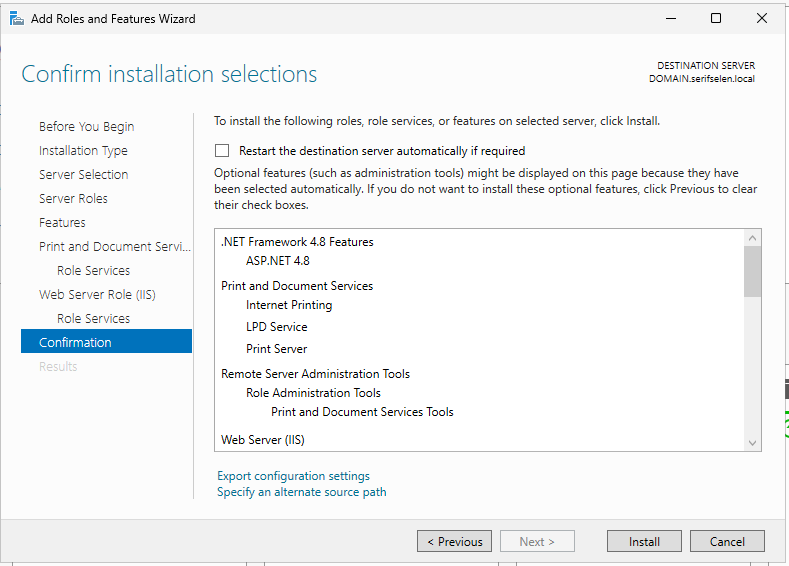Enable automatic restart of destination server checkbox

[221, 151]
